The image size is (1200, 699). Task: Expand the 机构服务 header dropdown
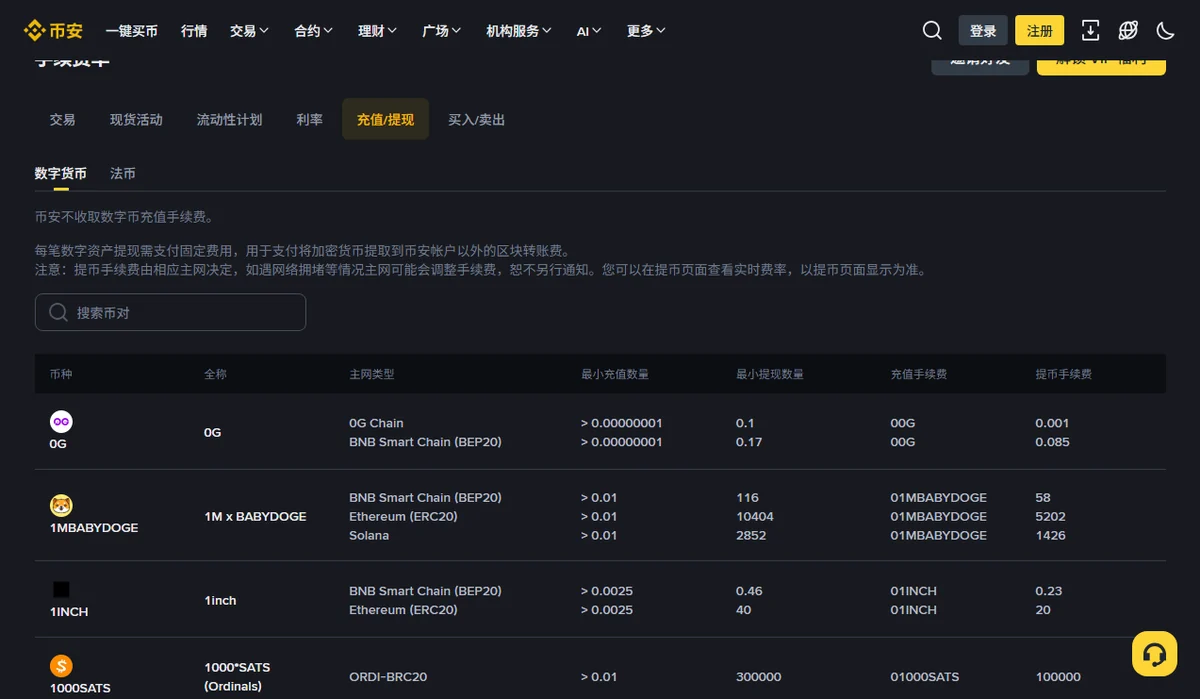coord(519,31)
